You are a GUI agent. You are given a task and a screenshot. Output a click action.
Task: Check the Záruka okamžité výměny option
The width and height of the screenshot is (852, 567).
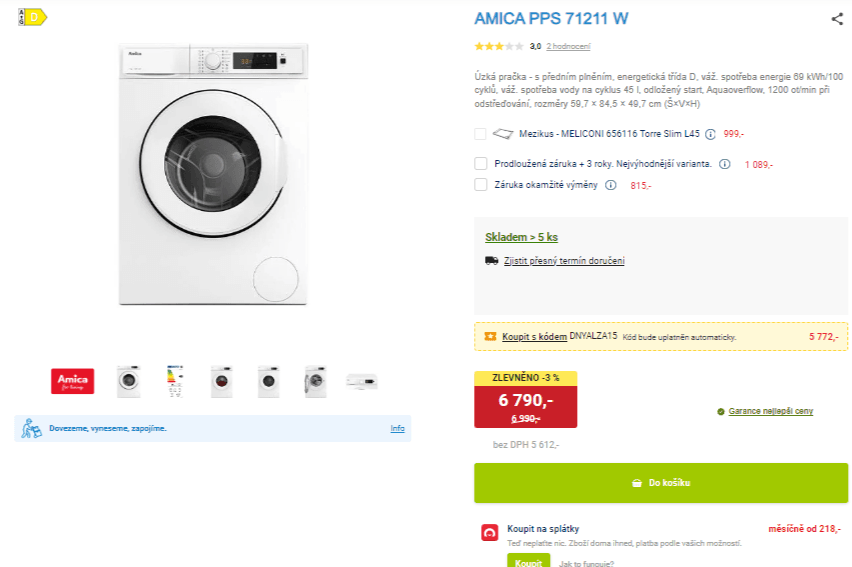coord(481,185)
